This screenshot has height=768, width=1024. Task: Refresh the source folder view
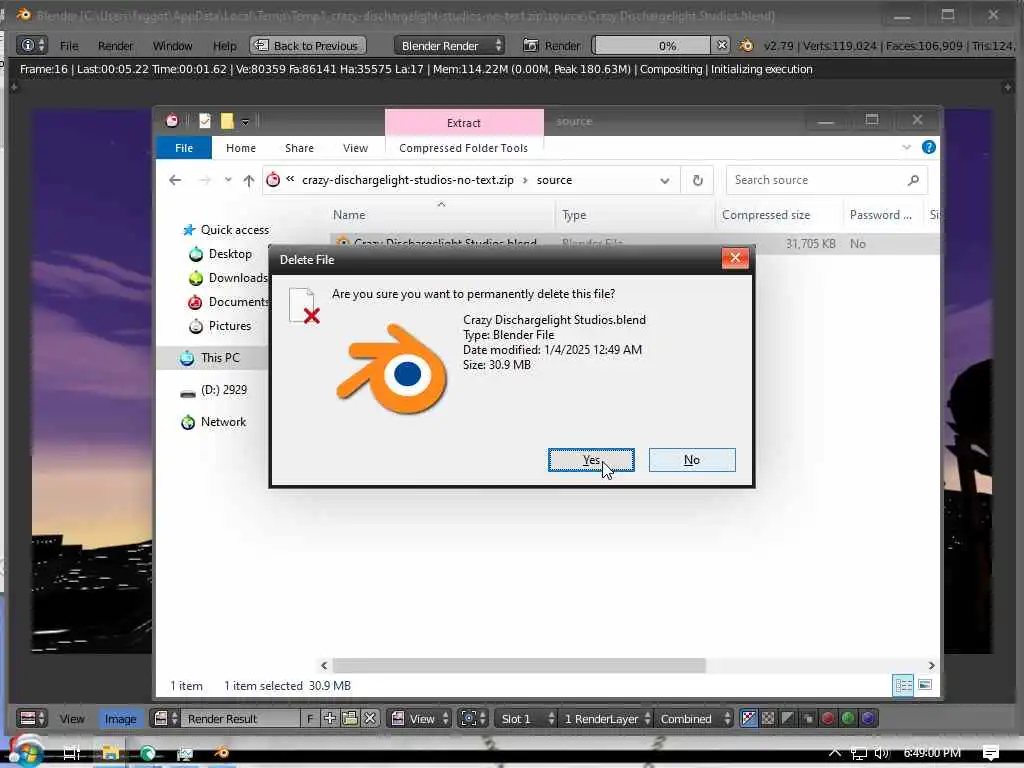point(697,180)
